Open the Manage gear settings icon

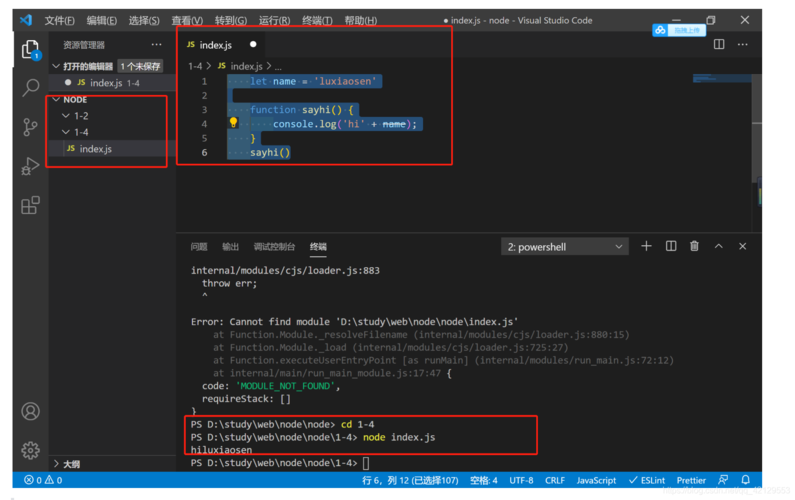(x=30, y=450)
